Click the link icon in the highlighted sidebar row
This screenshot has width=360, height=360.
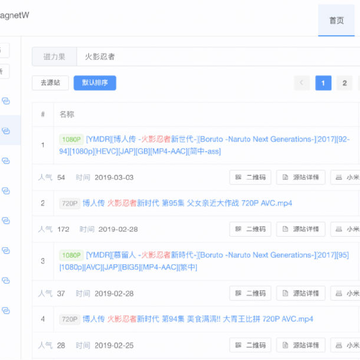6,131
